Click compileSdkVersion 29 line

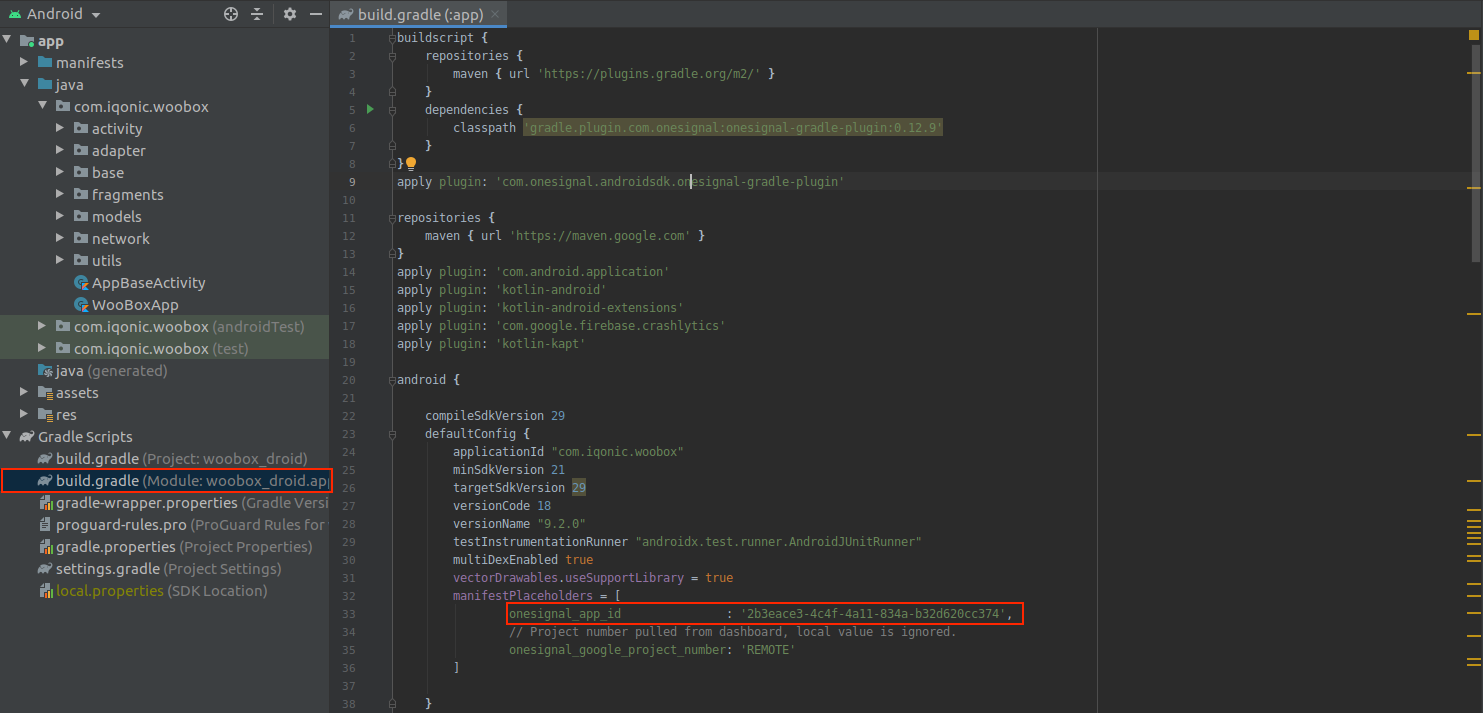tap(495, 416)
